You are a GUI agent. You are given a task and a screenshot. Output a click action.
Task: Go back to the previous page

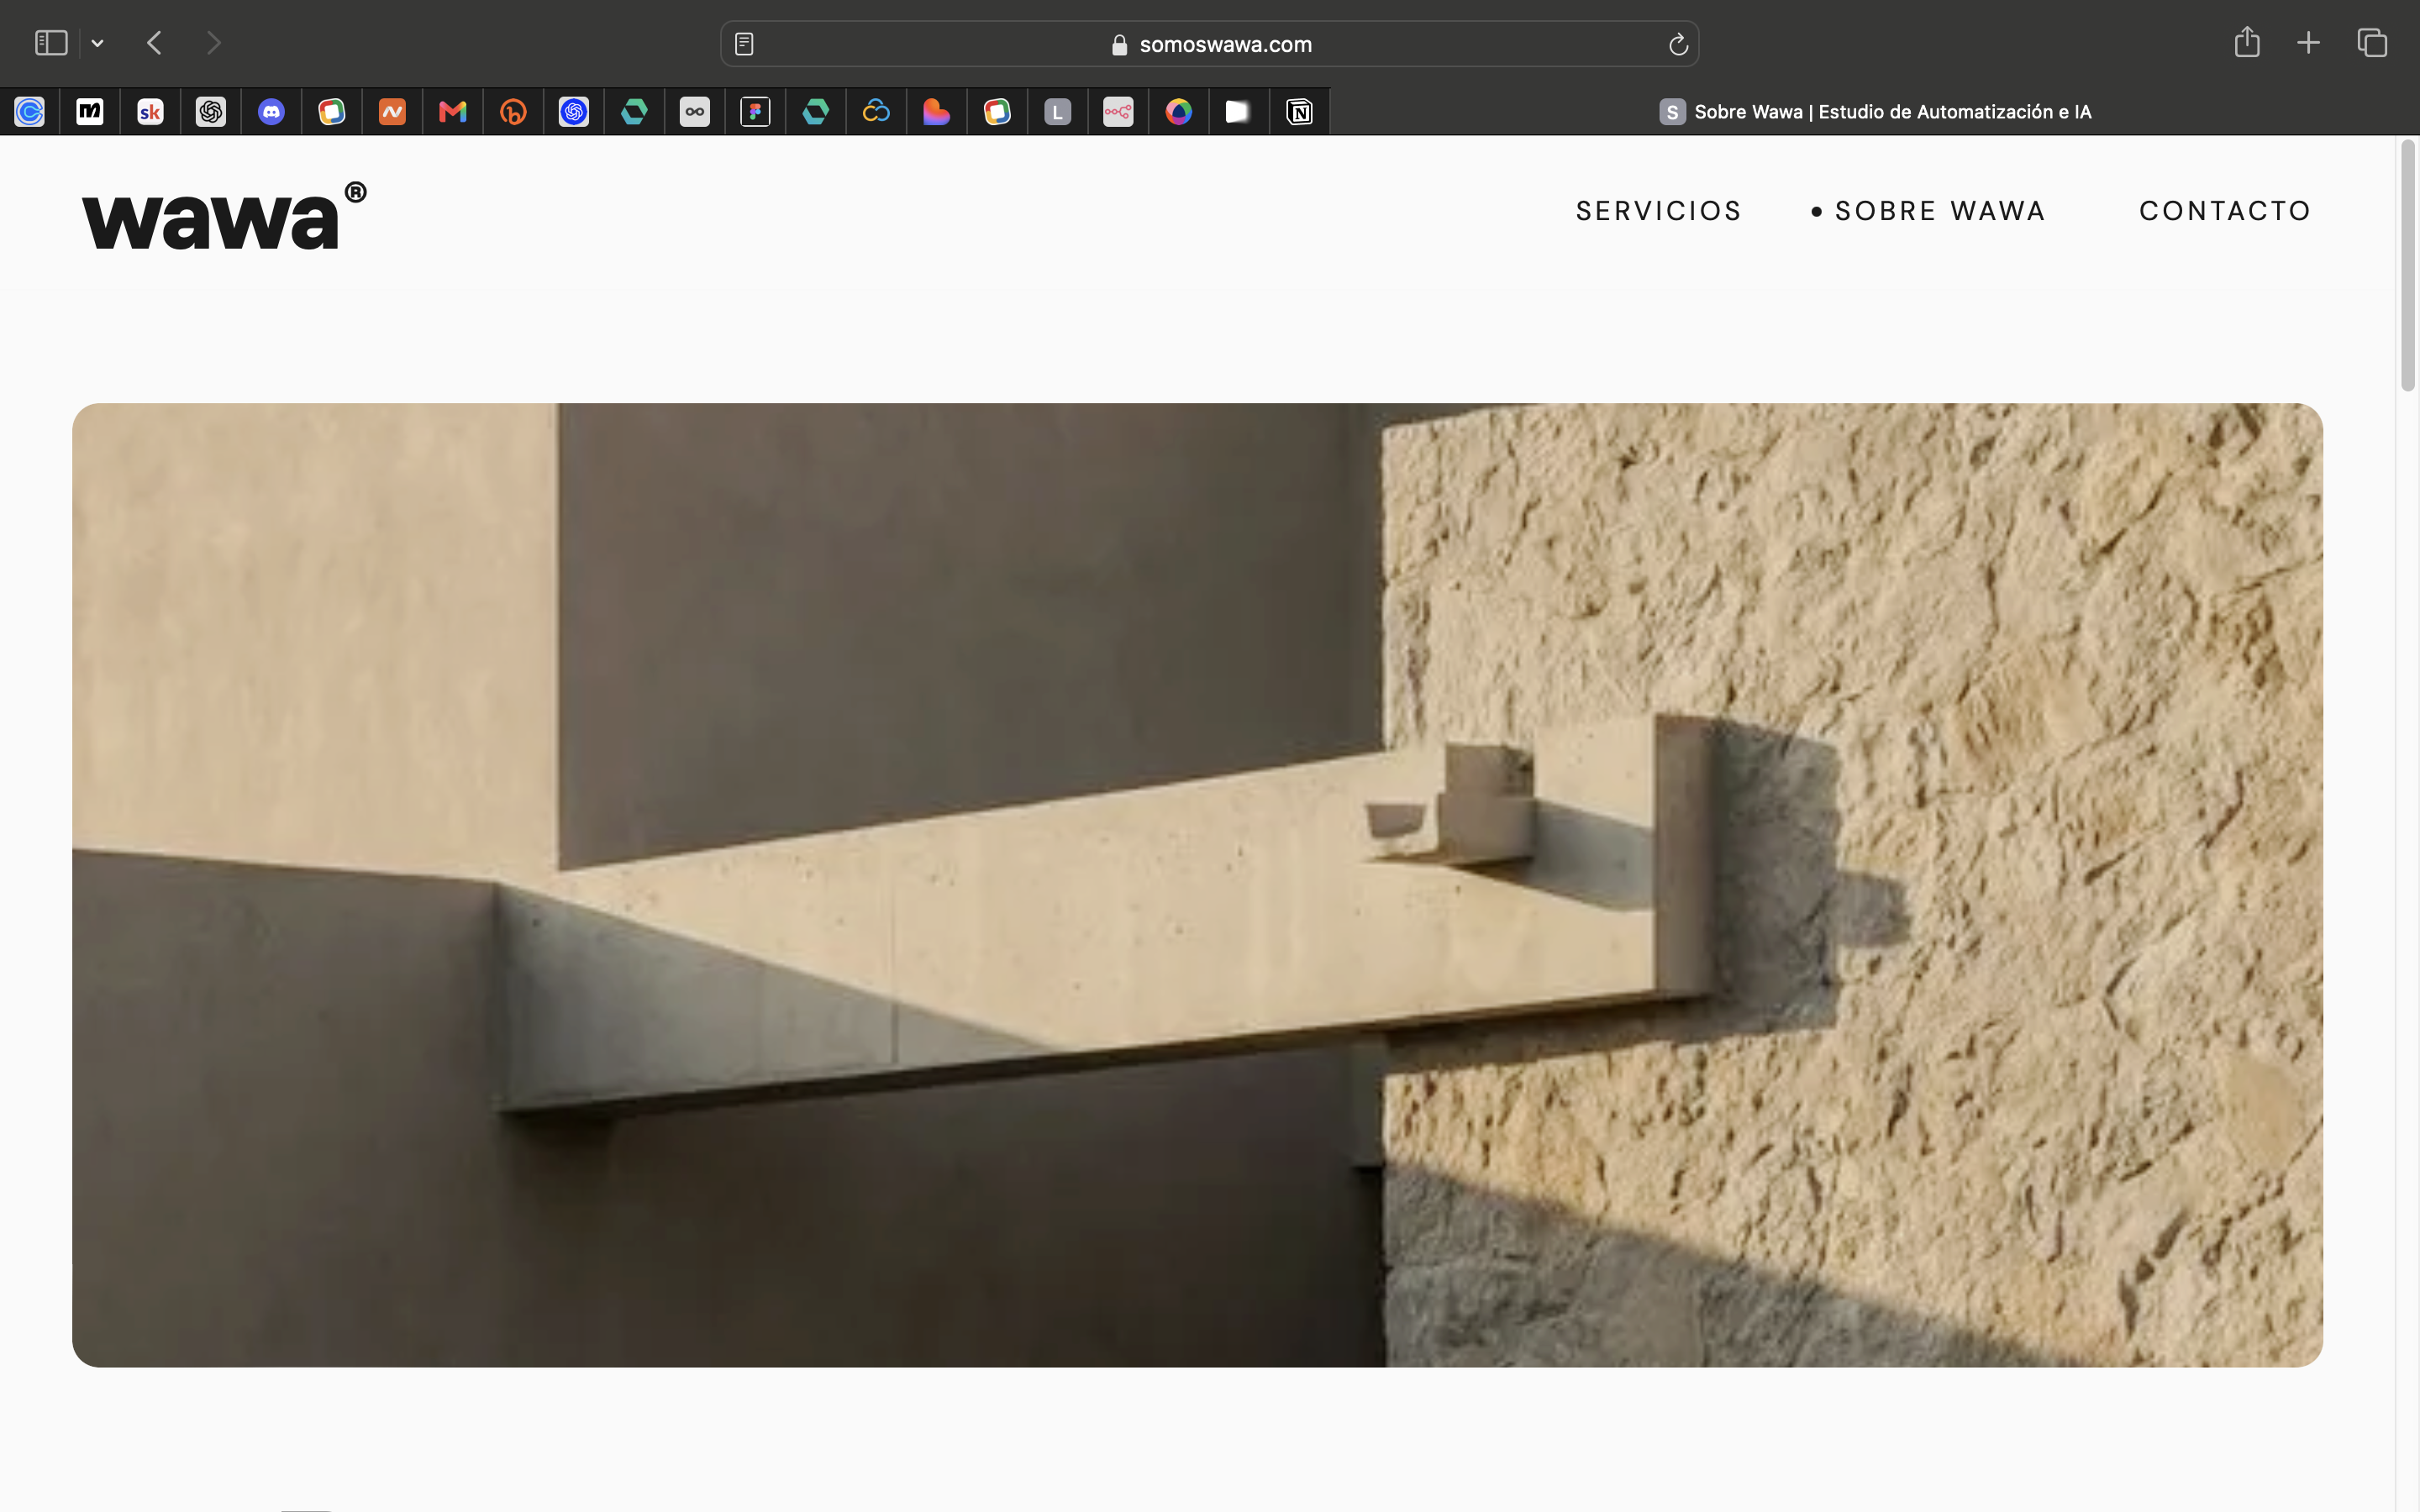coord(154,43)
